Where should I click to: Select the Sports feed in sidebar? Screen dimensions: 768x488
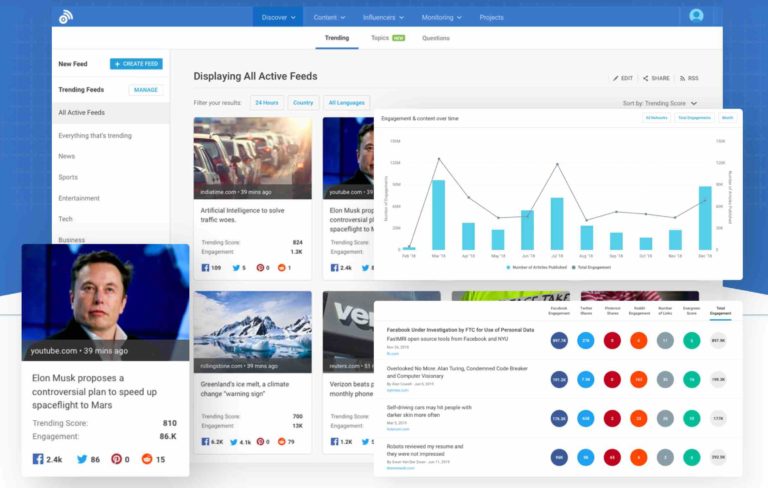[x=68, y=177]
